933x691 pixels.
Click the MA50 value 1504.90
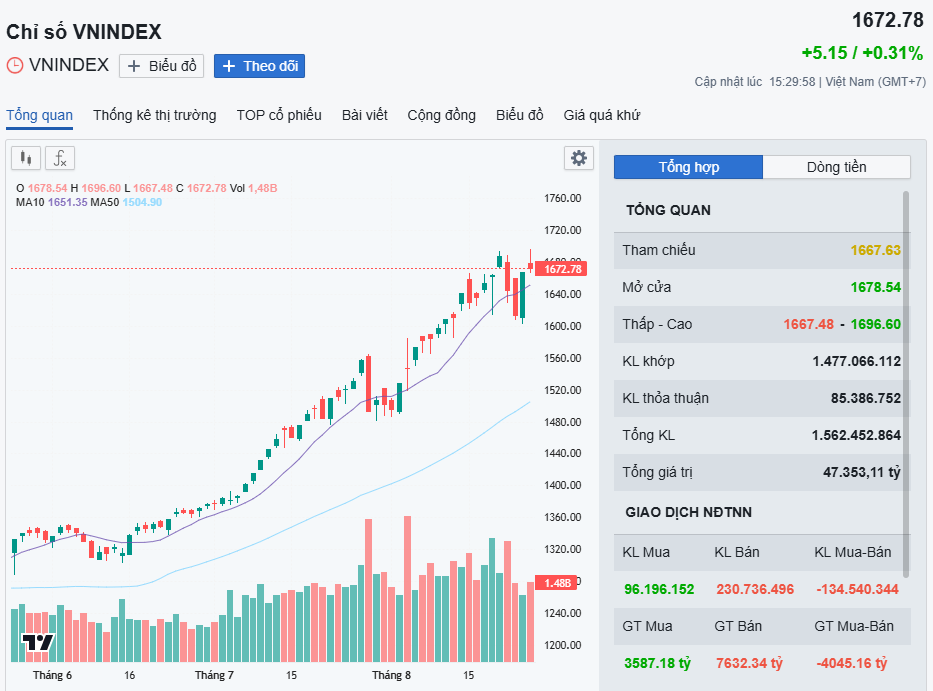[142, 202]
